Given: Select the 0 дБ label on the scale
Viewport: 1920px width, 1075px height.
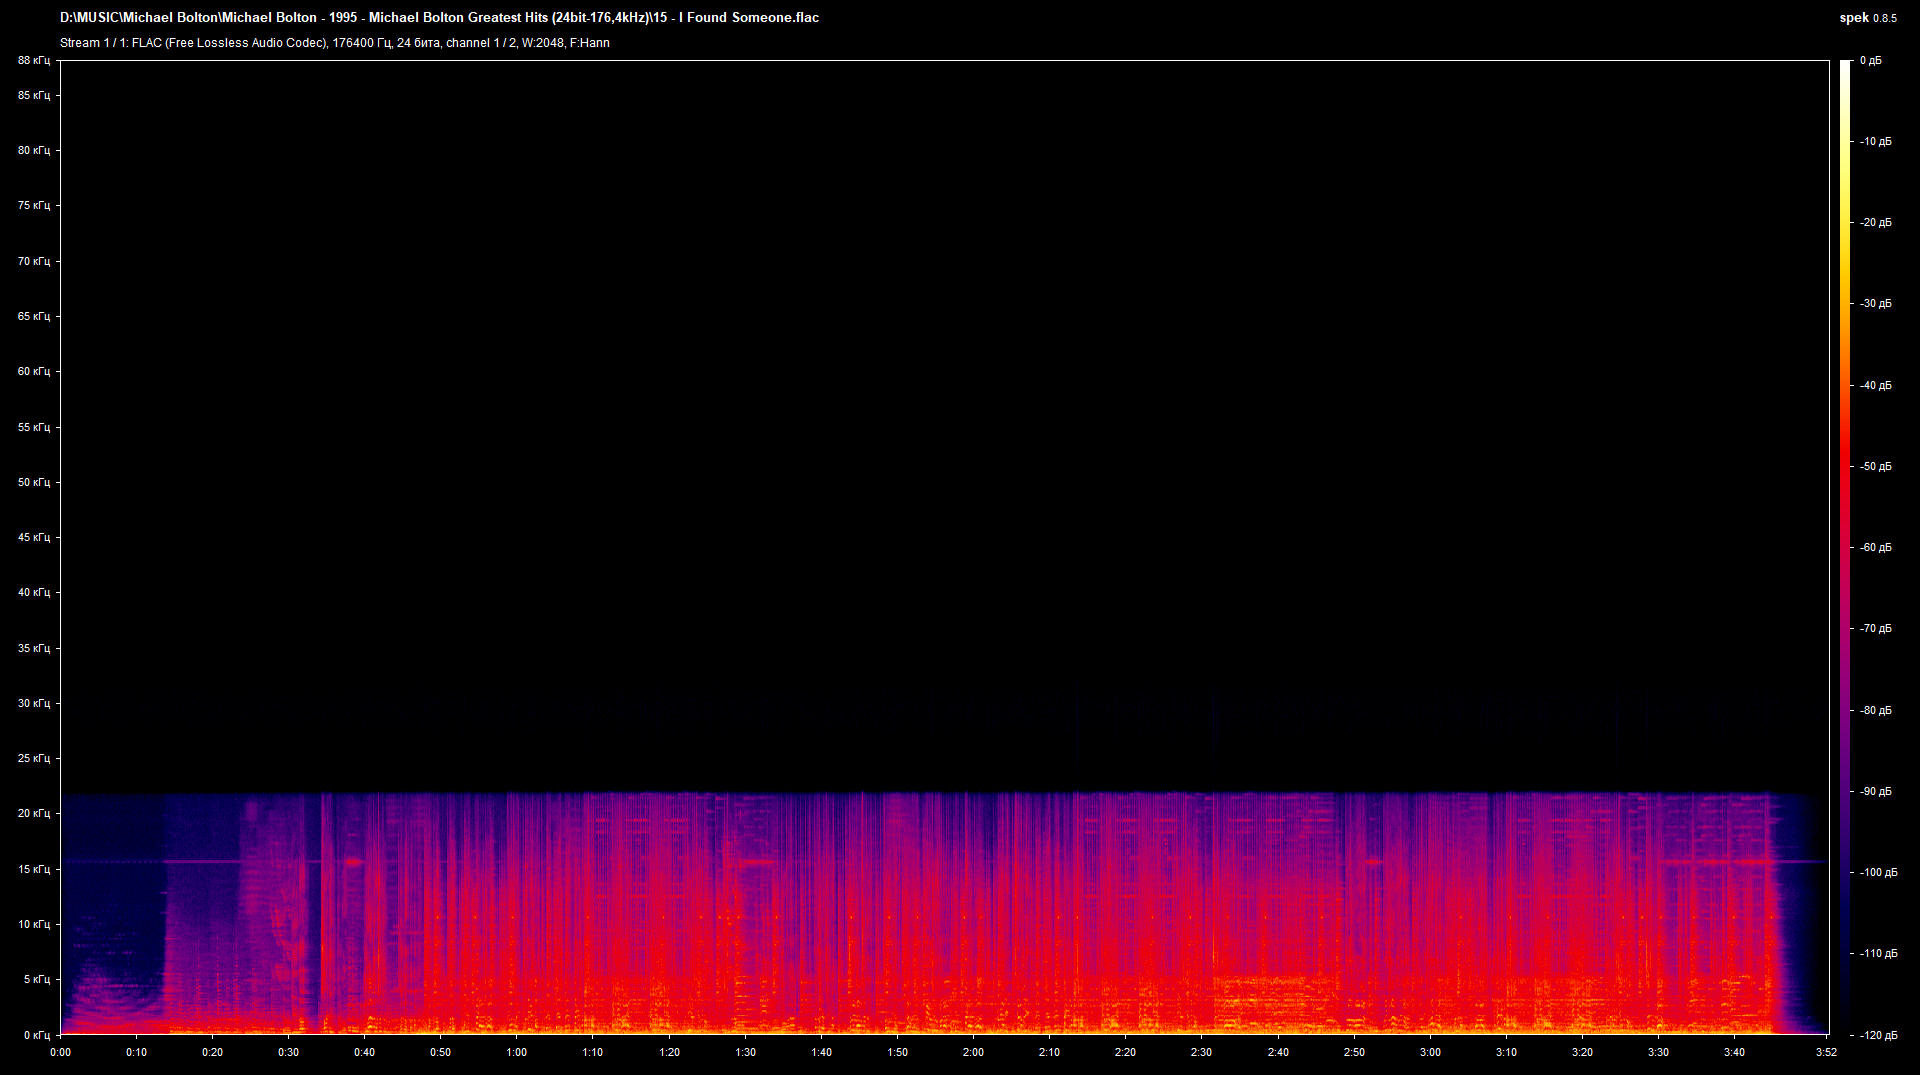Looking at the screenshot, I should tap(1873, 60).
